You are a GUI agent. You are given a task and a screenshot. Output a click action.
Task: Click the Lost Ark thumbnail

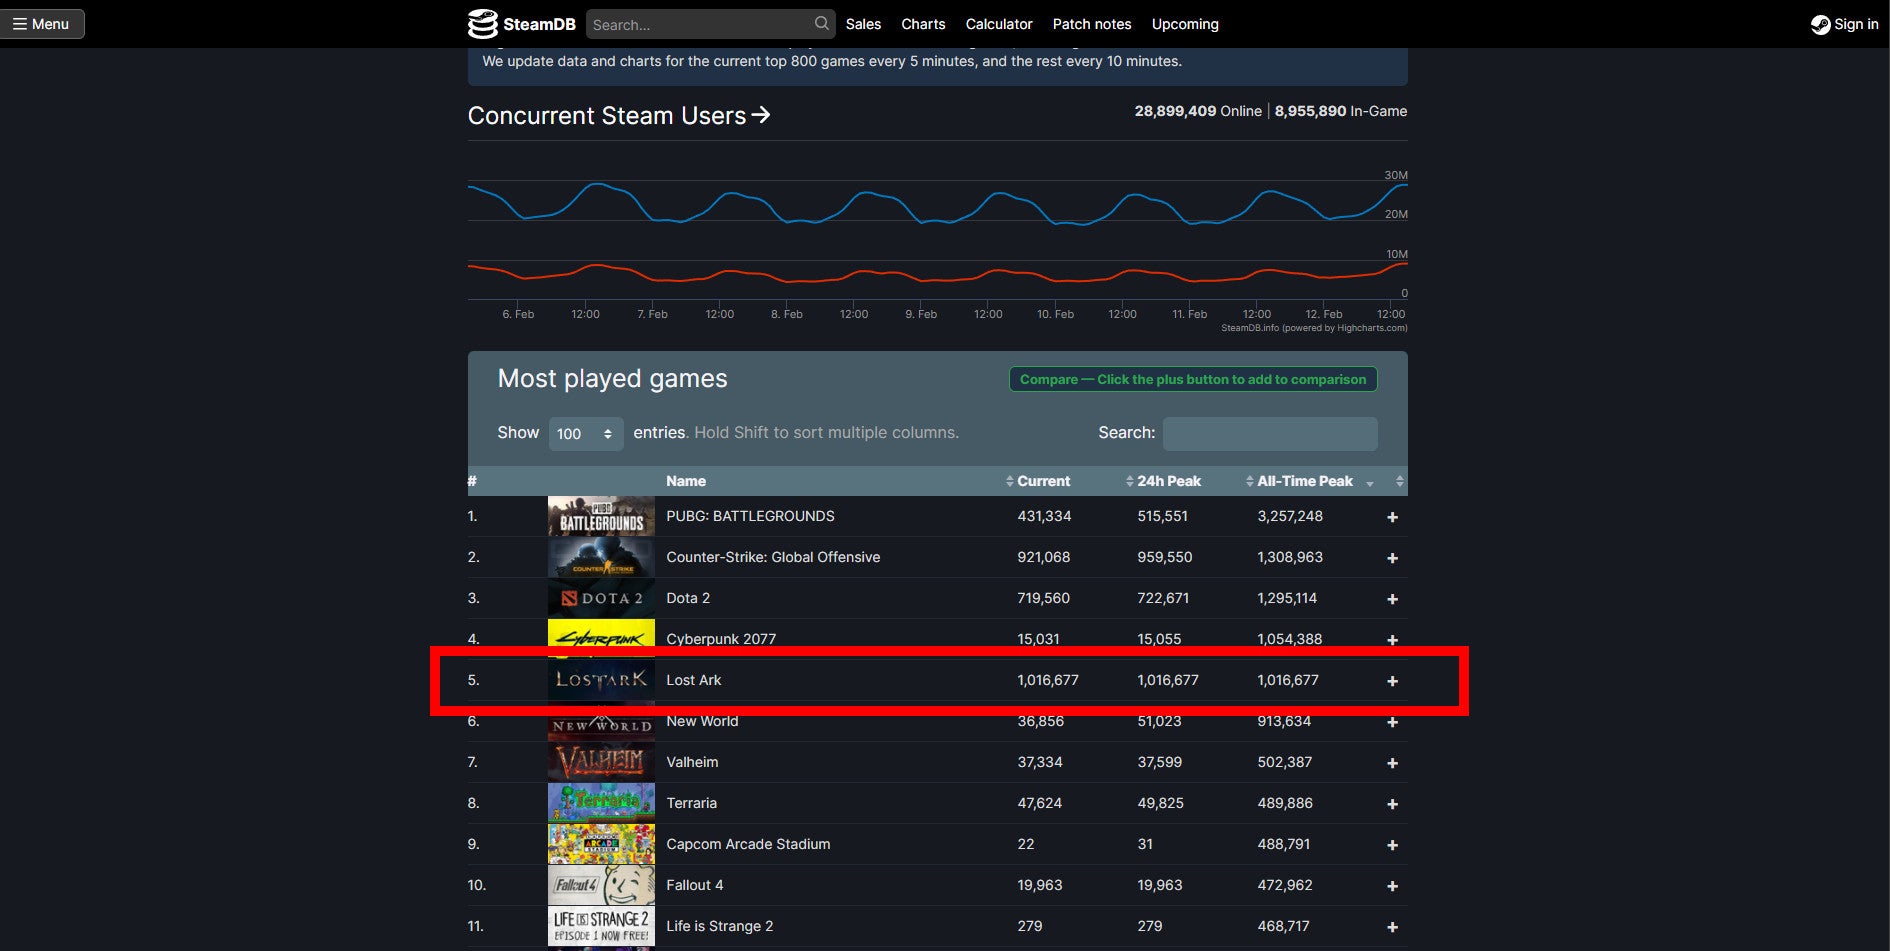point(601,680)
